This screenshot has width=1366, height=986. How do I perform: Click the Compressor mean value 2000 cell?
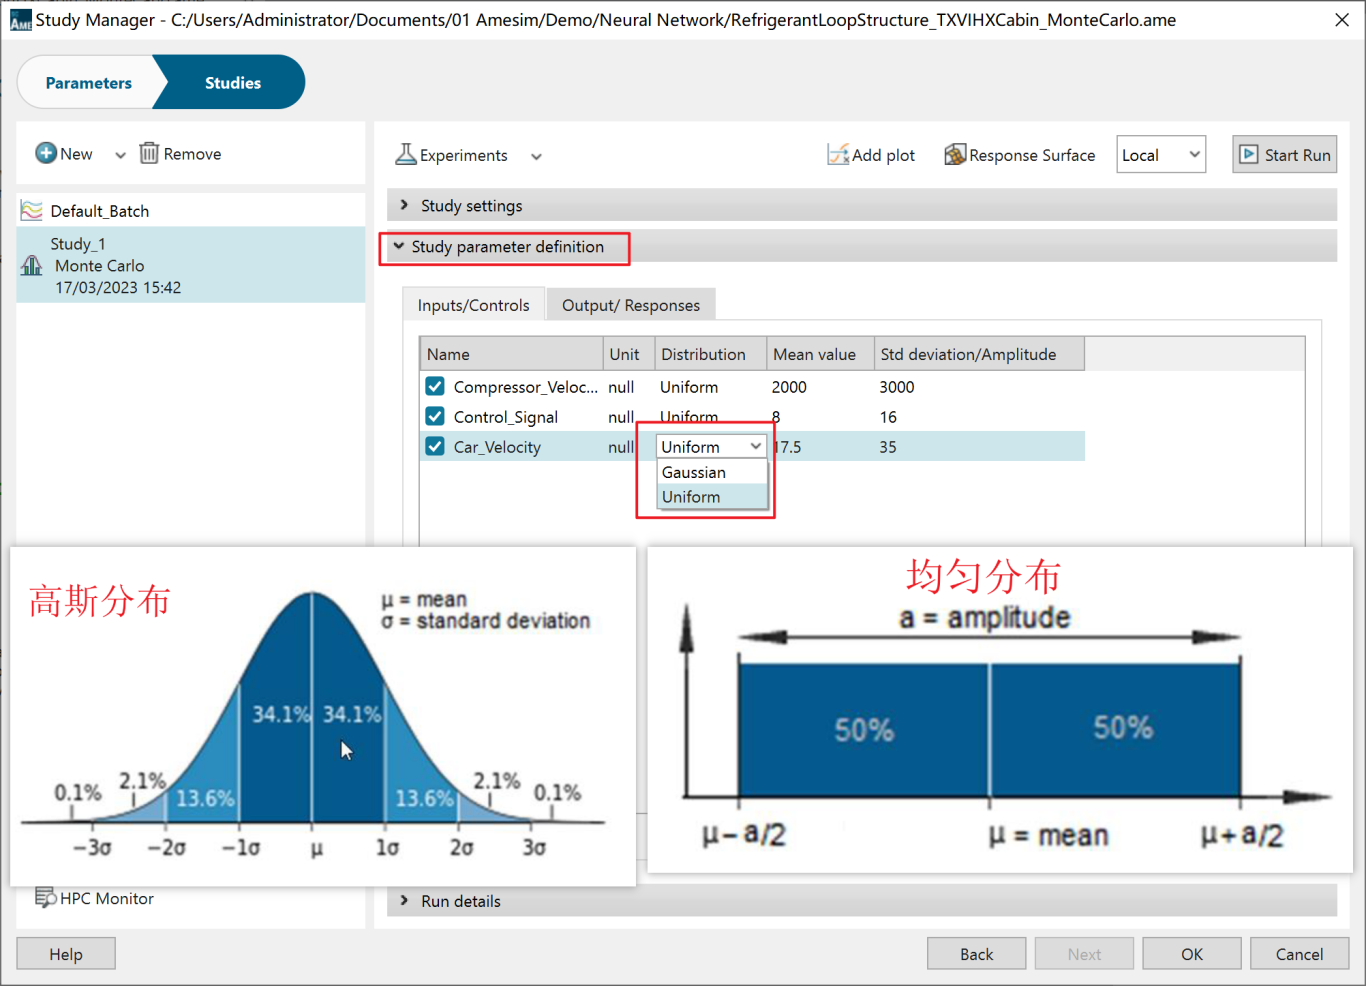click(x=820, y=387)
